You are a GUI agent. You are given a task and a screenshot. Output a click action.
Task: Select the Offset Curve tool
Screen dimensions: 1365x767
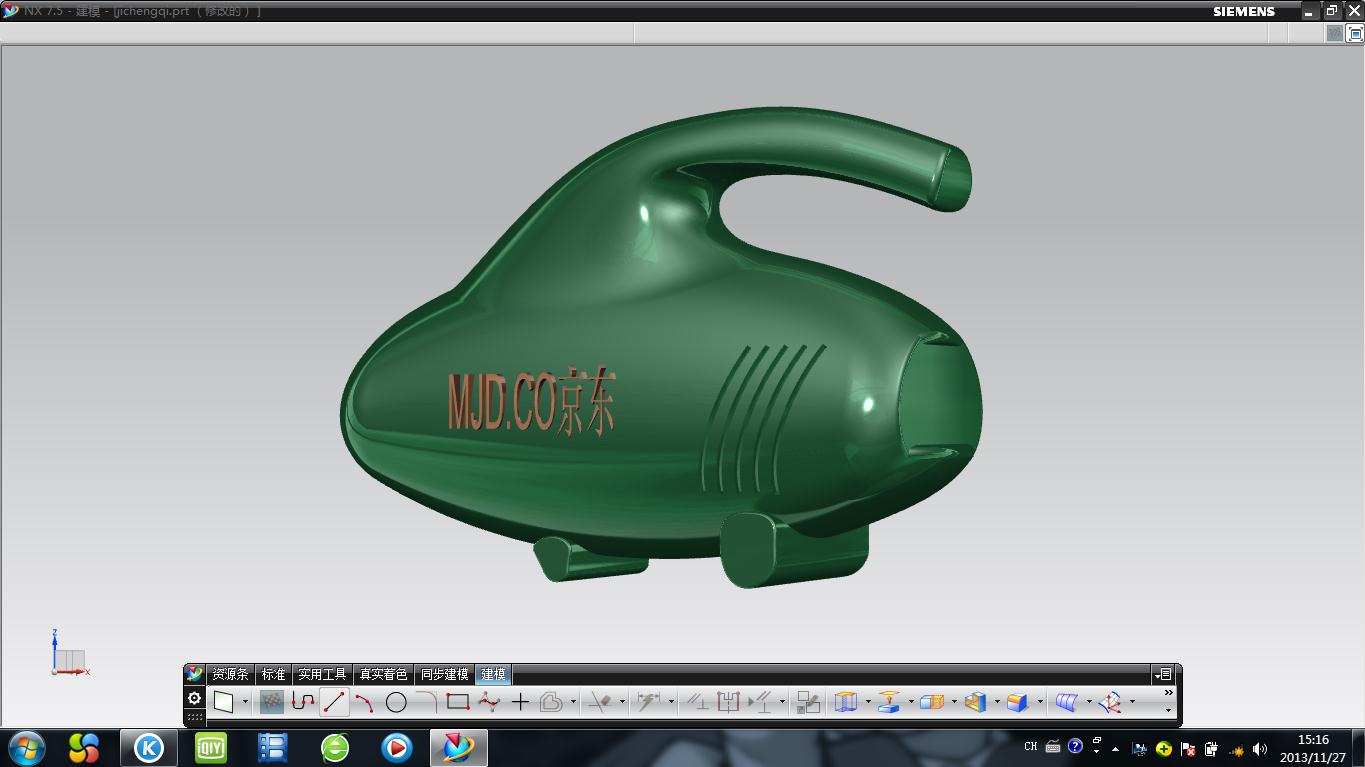pyautogui.click(x=551, y=703)
